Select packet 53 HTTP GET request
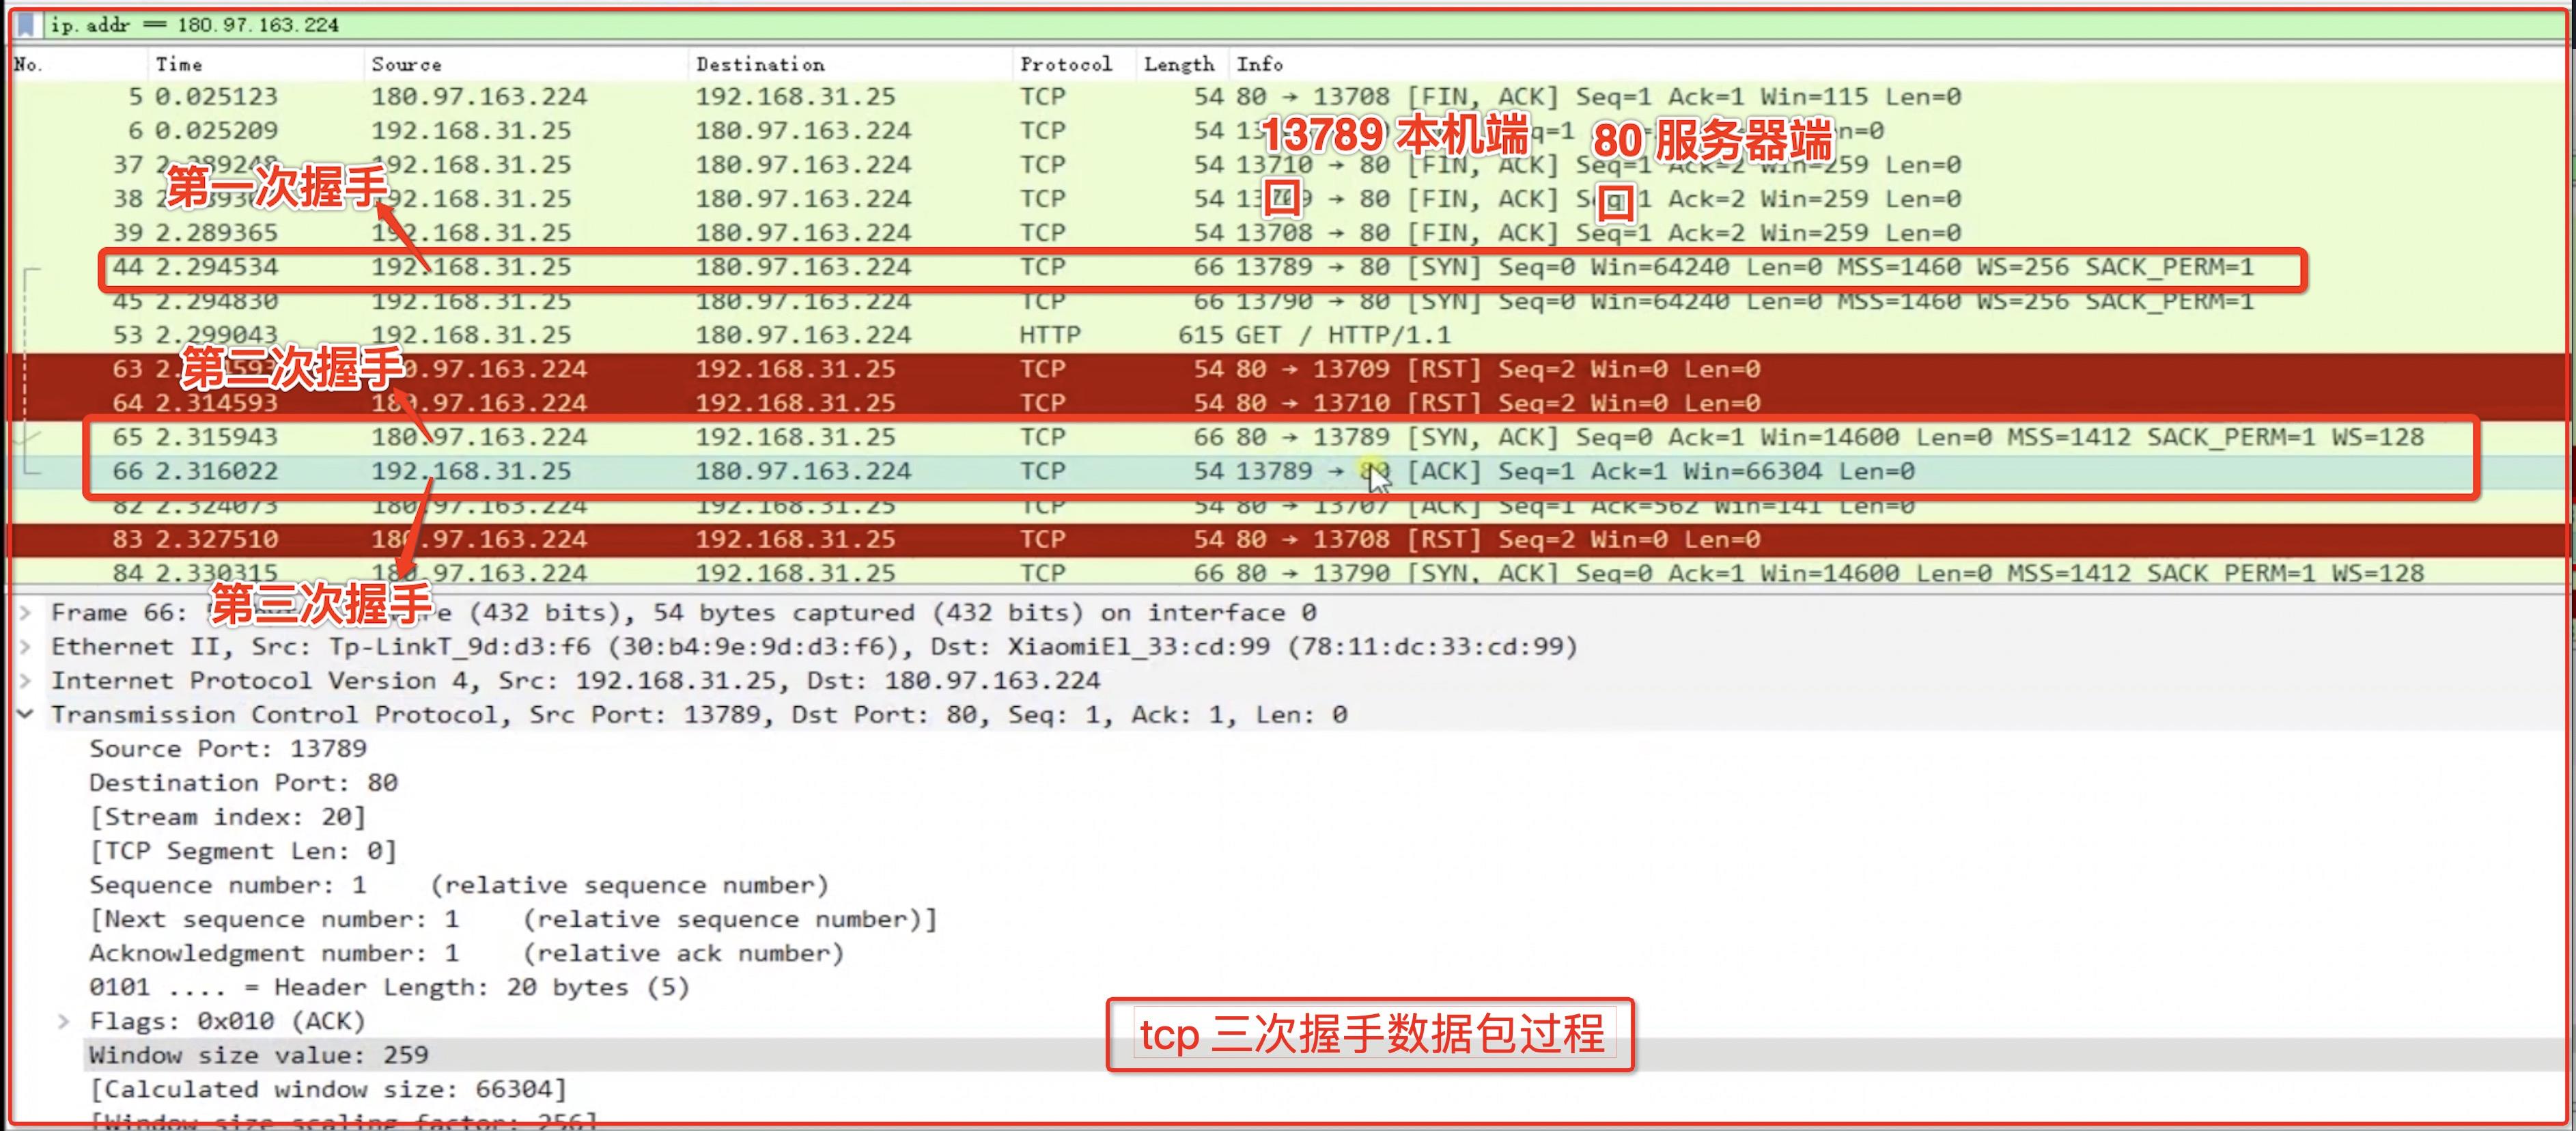This screenshot has height=1131, width=2576. tap(1288, 335)
